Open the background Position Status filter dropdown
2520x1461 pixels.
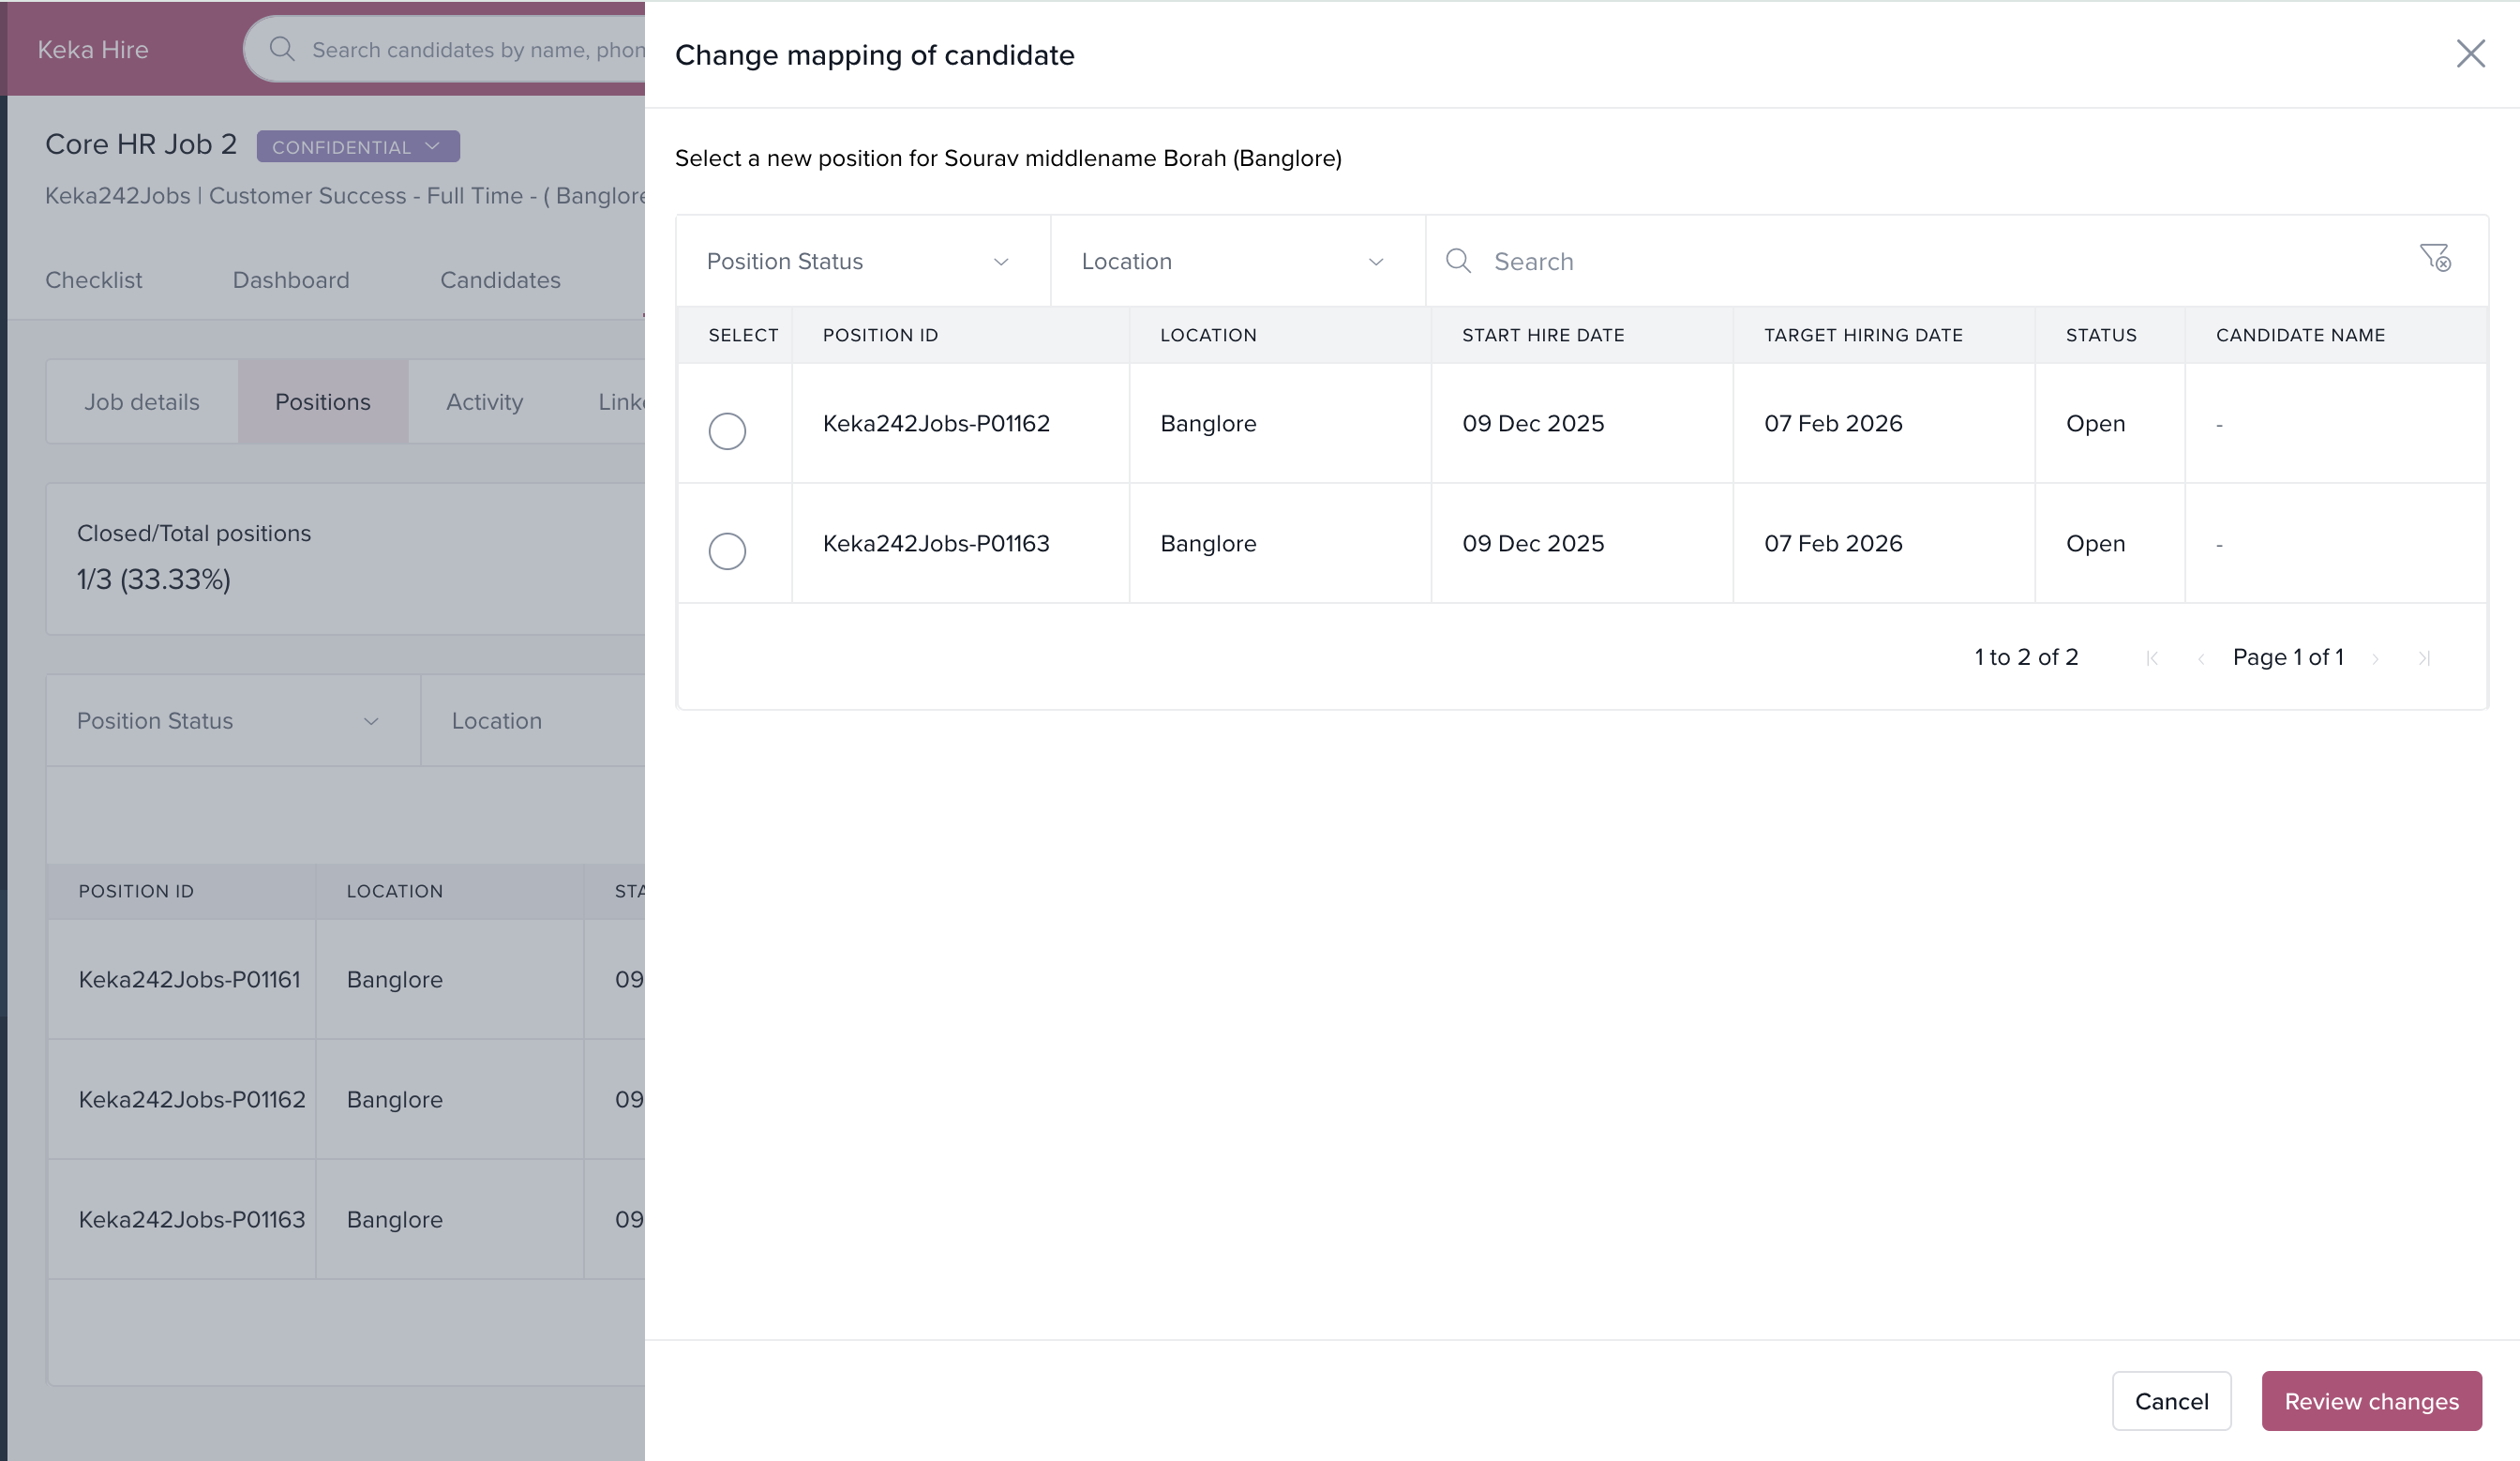coord(231,721)
